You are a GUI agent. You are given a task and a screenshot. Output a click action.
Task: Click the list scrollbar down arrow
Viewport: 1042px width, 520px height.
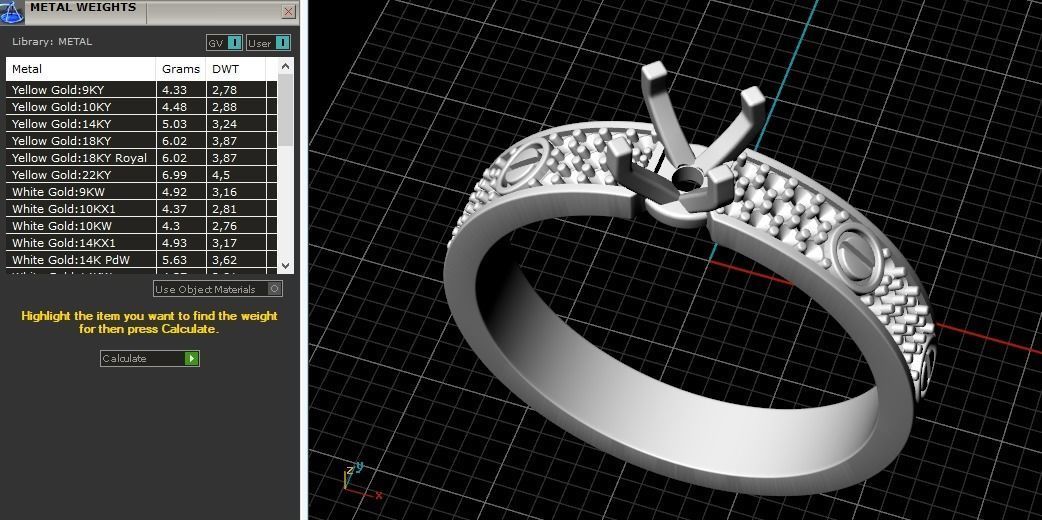point(285,265)
